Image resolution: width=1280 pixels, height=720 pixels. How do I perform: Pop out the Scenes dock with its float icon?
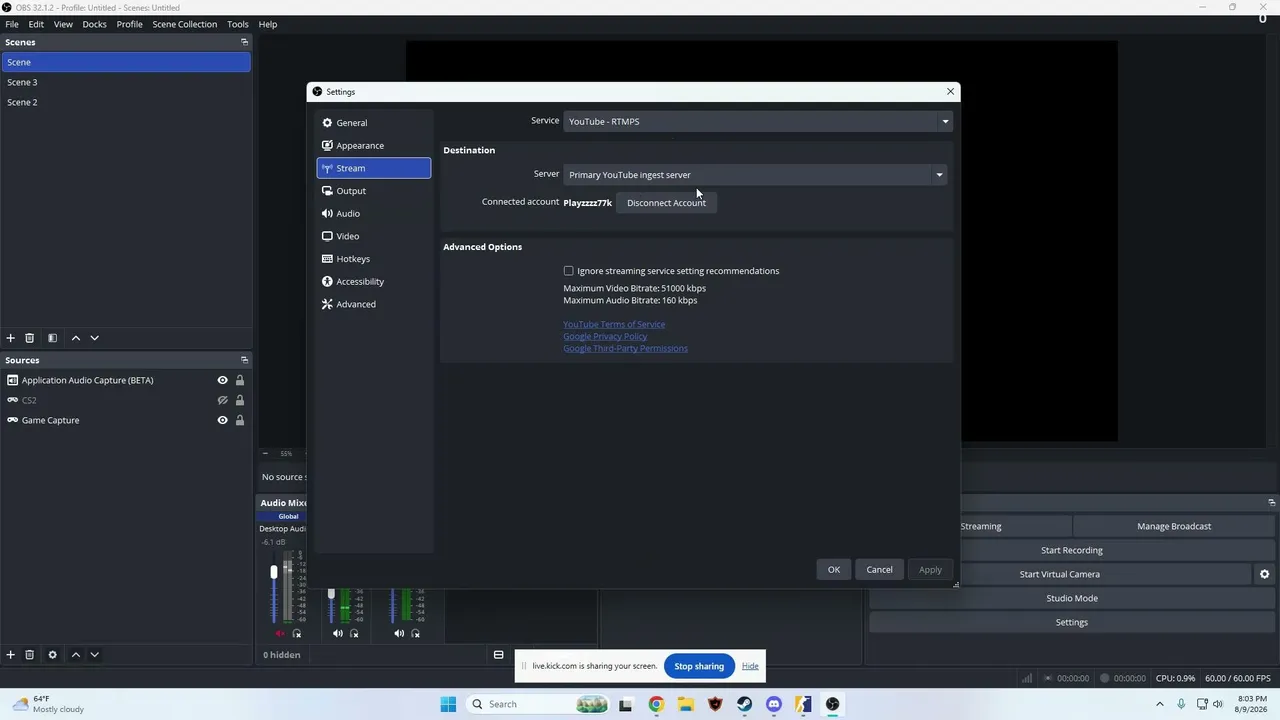244,42
